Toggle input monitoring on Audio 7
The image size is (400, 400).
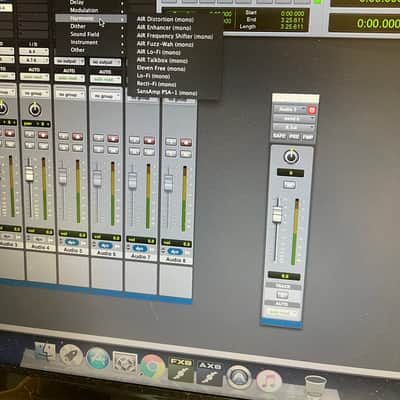pos(134,140)
